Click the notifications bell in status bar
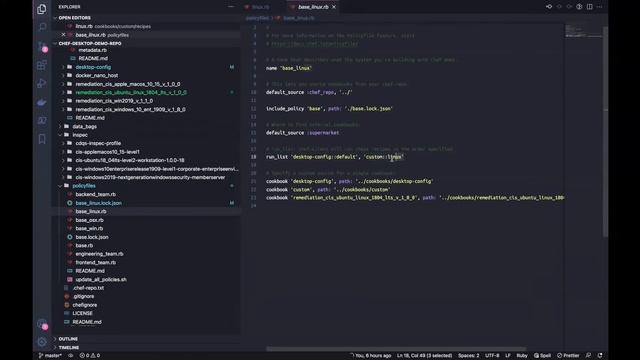640x360 pixels. [600, 356]
